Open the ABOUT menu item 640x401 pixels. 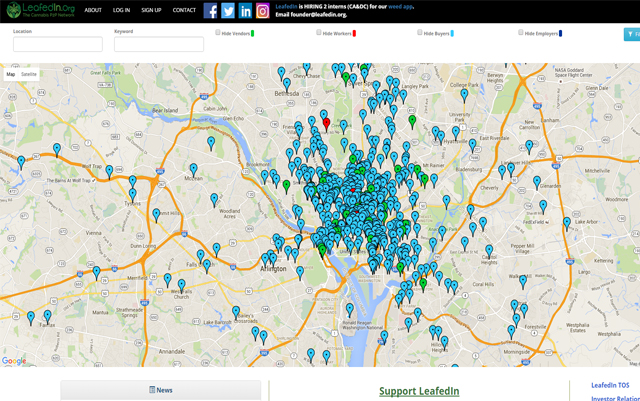tap(93, 10)
